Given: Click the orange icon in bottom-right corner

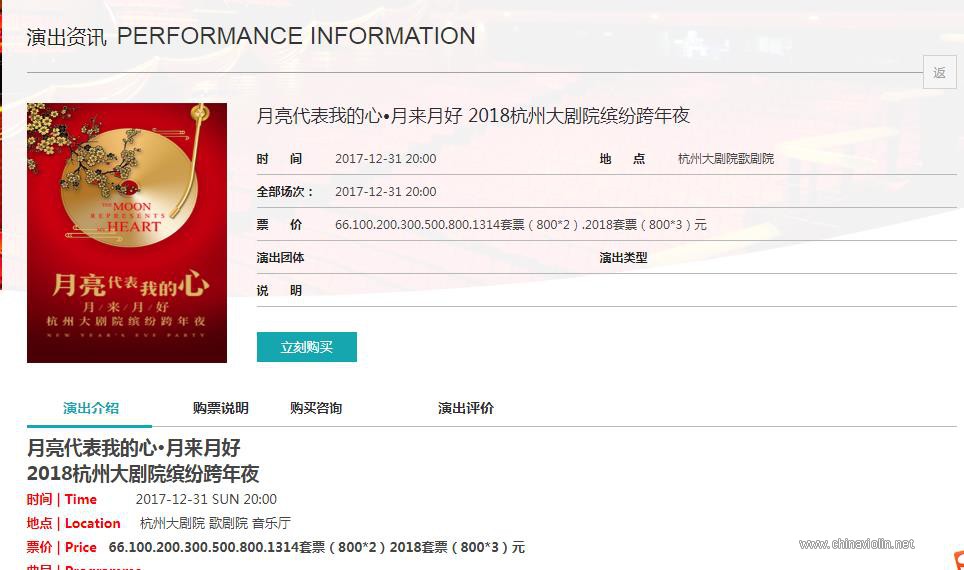Looking at the screenshot, I should pos(958,561).
